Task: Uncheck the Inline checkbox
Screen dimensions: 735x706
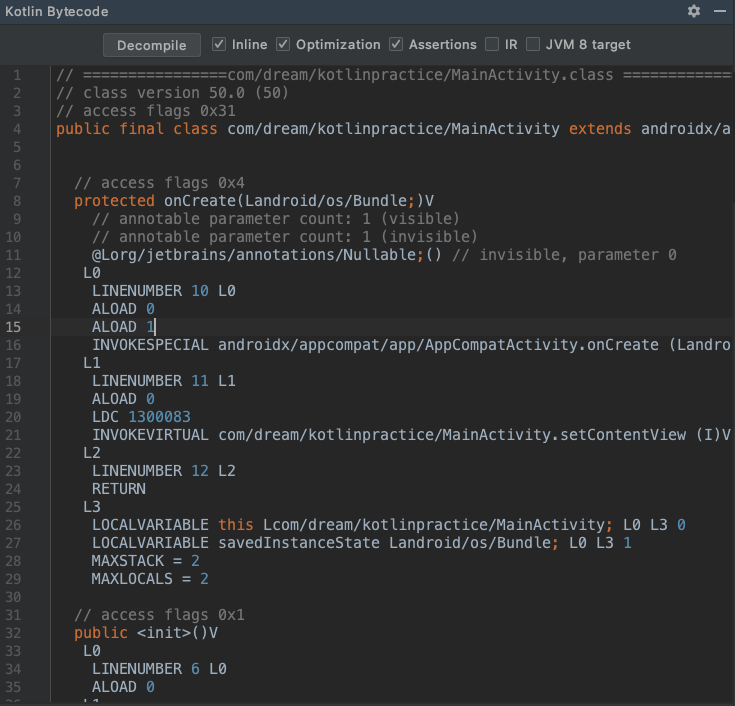Action: tap(218, 44)
